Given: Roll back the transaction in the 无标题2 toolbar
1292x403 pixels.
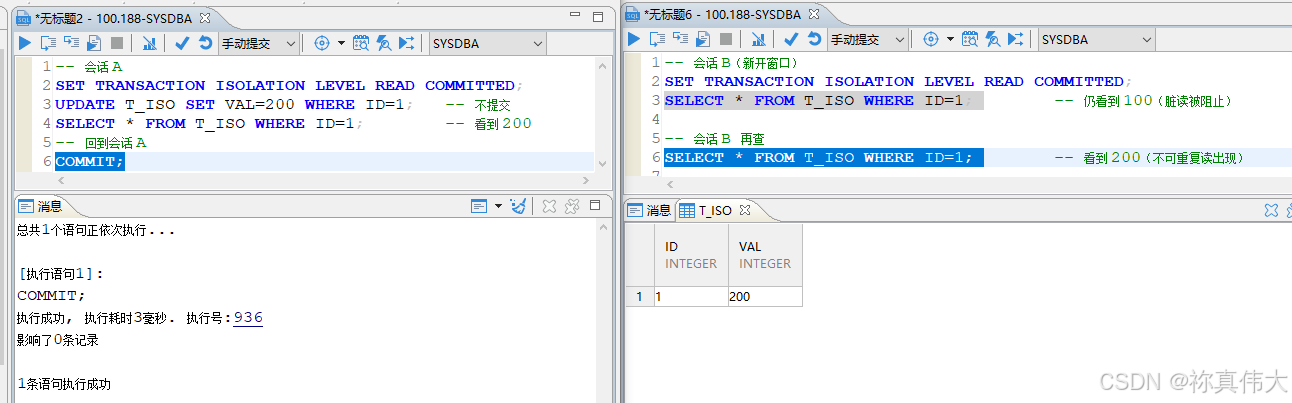Looking at the screenshot, I should (205, 43).
